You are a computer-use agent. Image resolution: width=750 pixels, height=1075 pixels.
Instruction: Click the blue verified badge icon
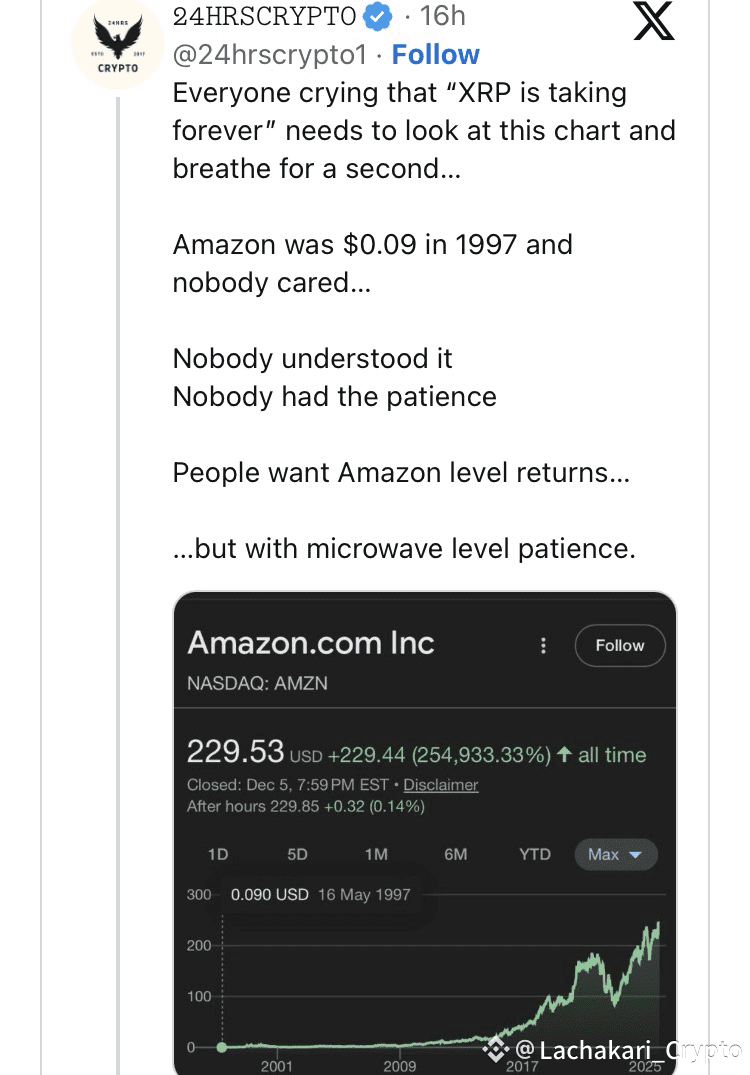pyautogui.click(x=376, y=17)
